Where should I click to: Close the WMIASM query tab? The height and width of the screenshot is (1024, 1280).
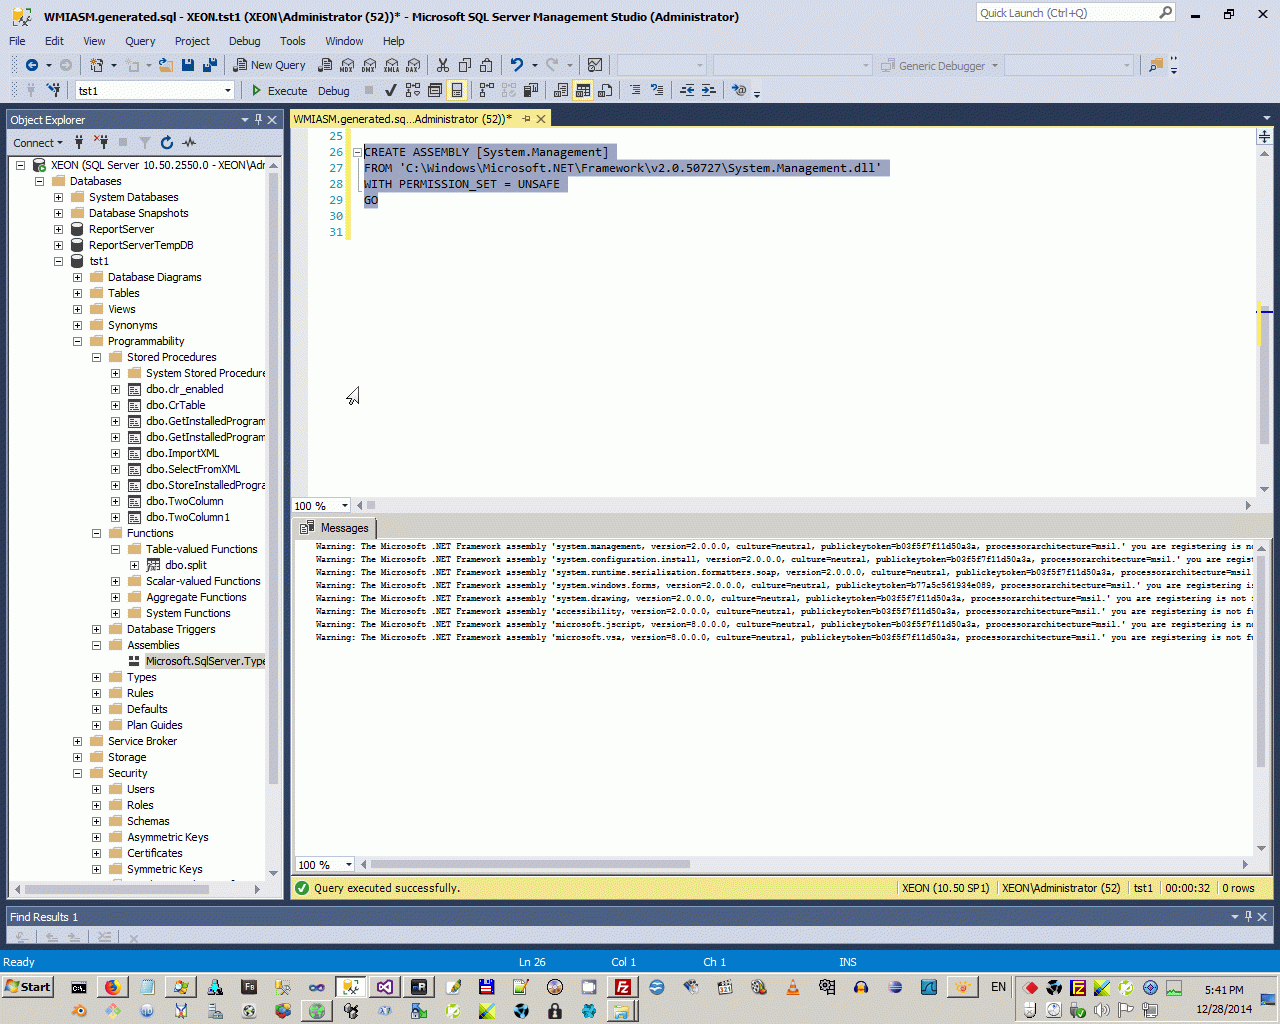(x=541, y=119)
